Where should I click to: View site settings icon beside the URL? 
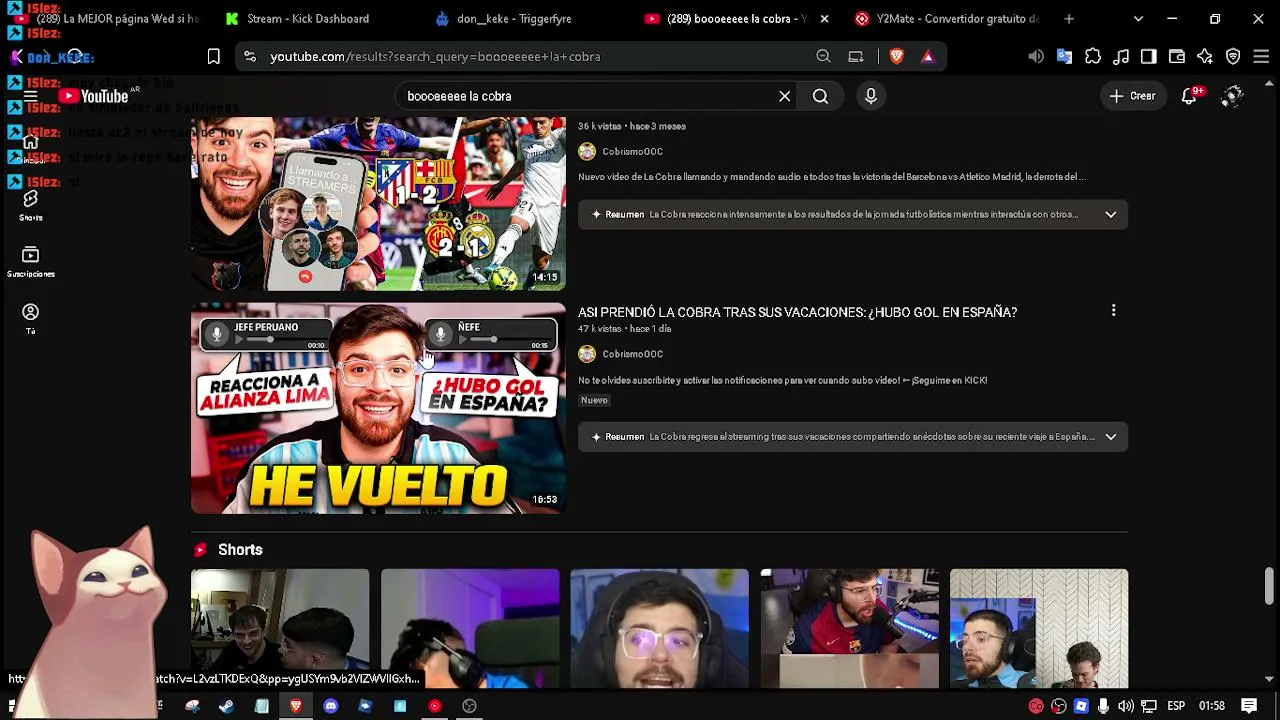tap(250, 57)
